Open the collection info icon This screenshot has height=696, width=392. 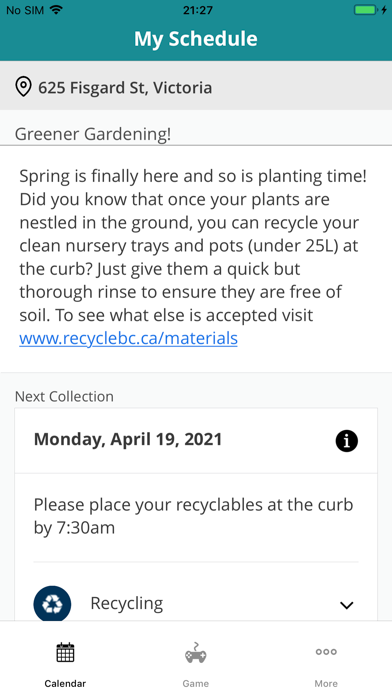[x=346, y=441]
